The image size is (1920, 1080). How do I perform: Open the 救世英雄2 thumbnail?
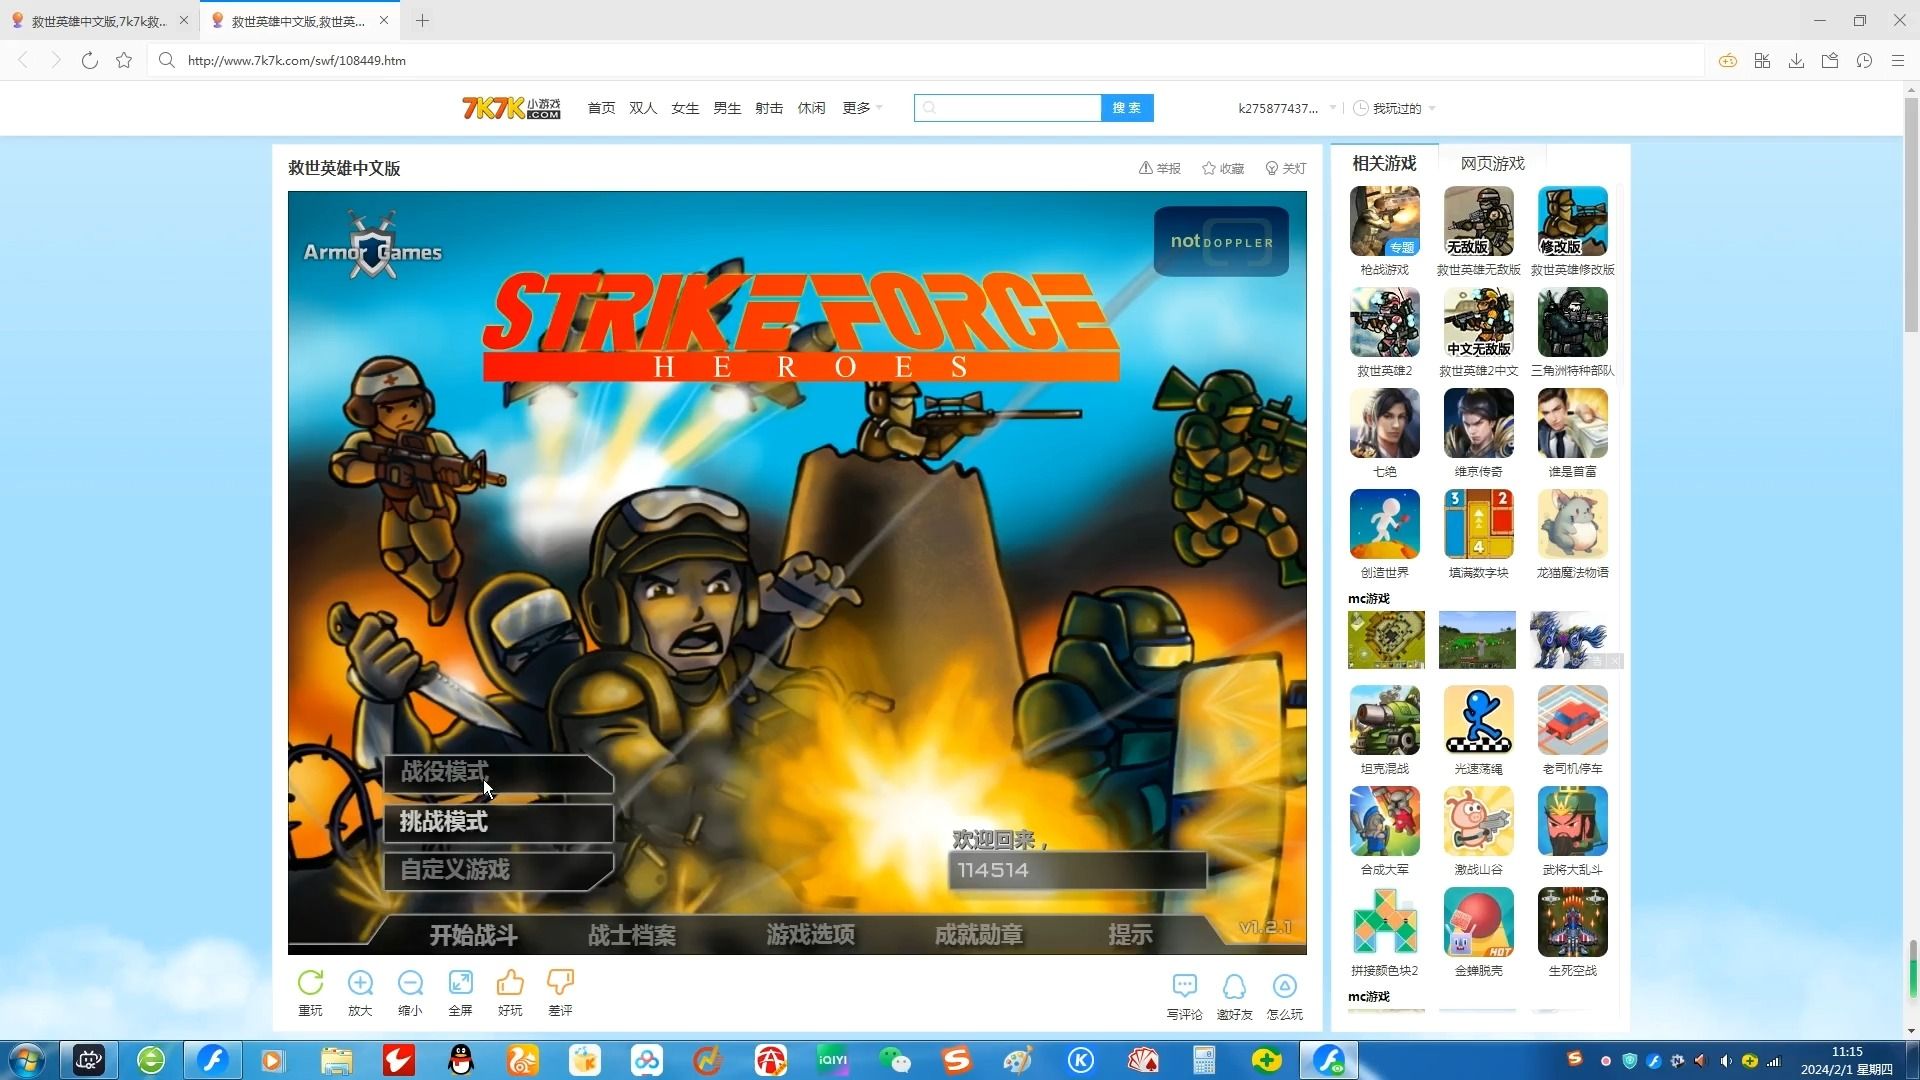coord(1384,322)
